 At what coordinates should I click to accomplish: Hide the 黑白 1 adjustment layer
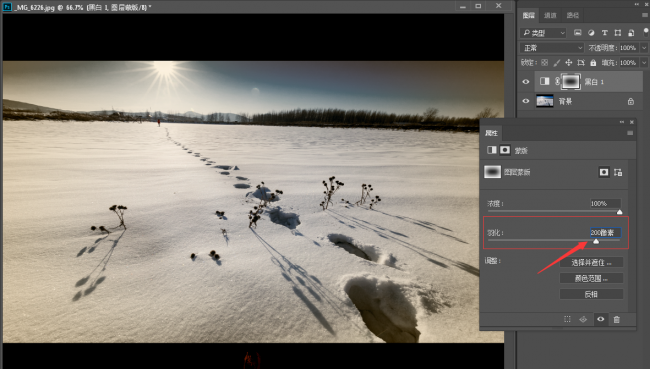pyautogui.click(x=526, y=82)
